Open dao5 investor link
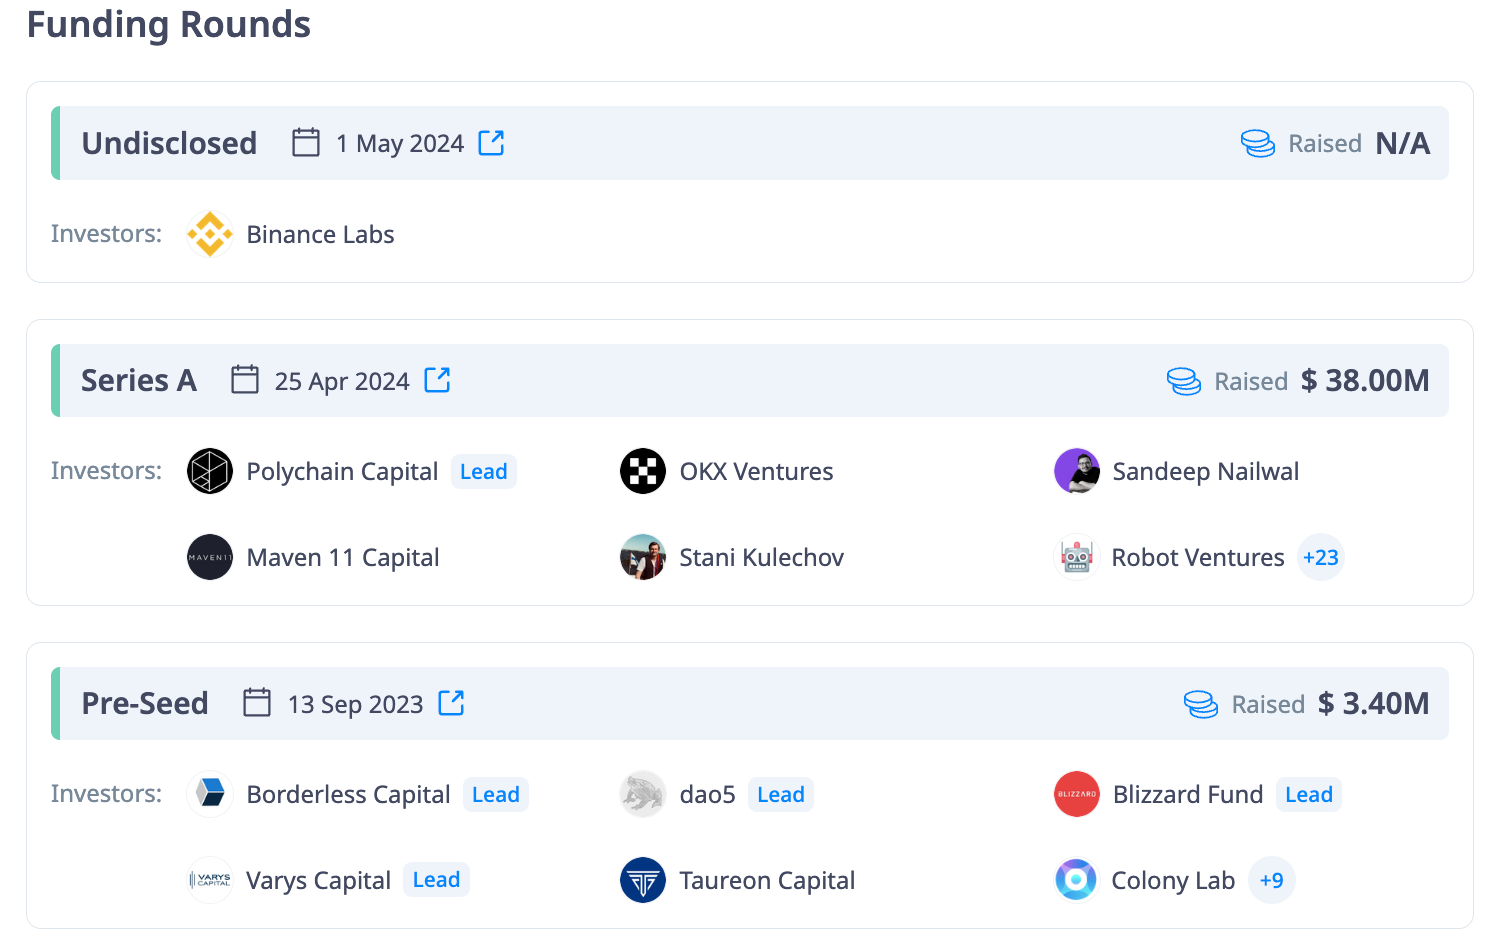 [x=708, y=794]
